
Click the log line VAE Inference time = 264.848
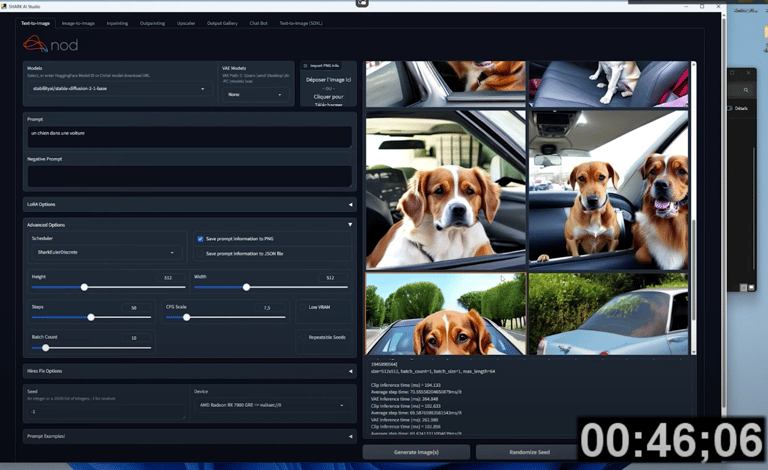[x=405, y=399]
